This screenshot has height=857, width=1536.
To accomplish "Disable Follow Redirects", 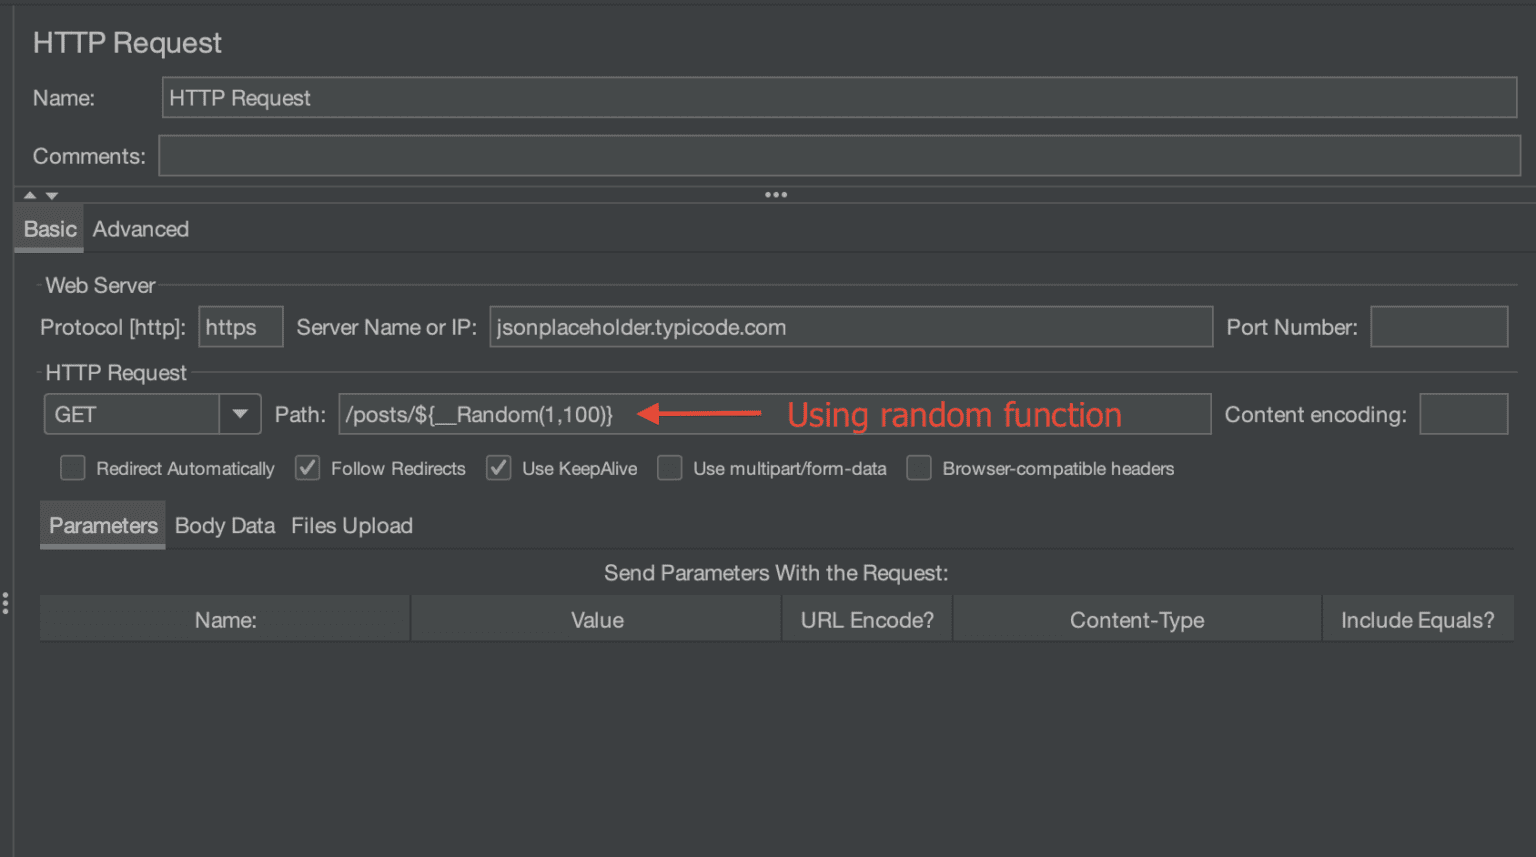I will pos(306,467).
